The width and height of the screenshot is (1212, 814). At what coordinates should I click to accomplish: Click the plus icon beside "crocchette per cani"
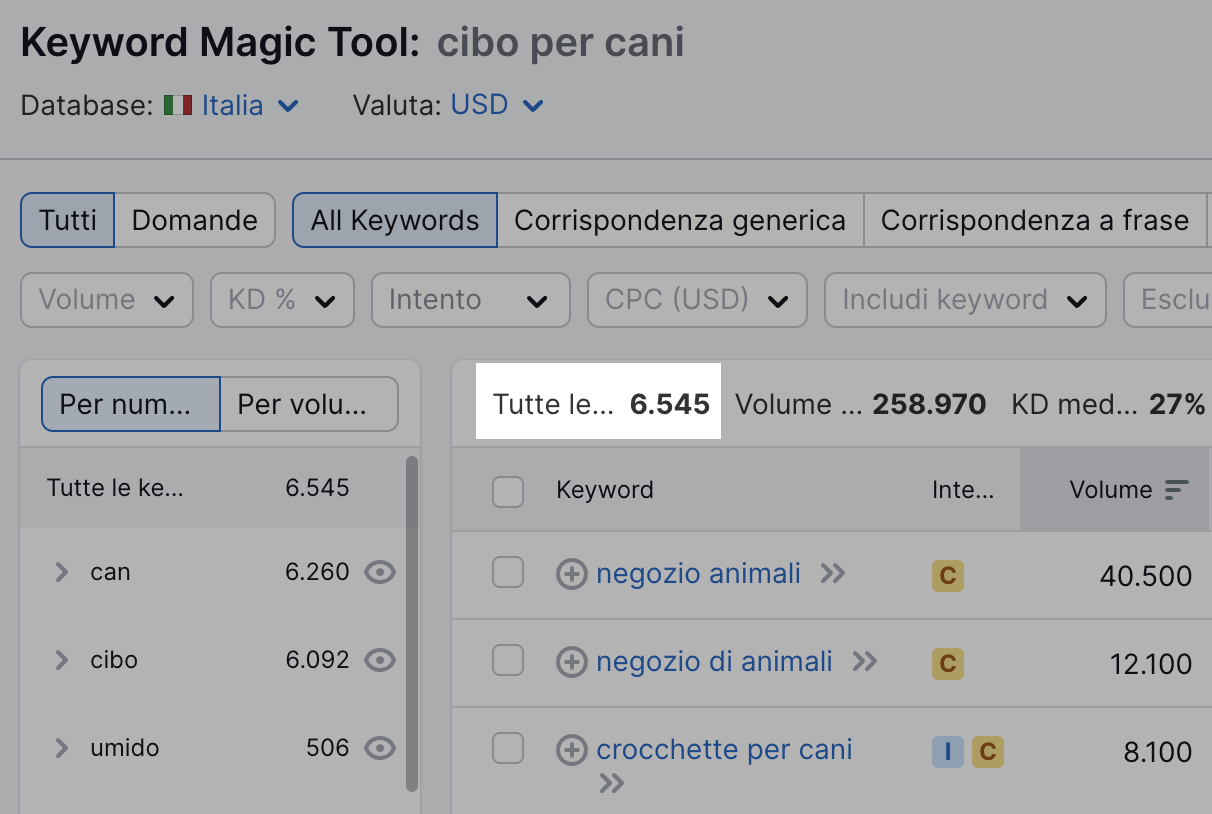click(571, 749)
